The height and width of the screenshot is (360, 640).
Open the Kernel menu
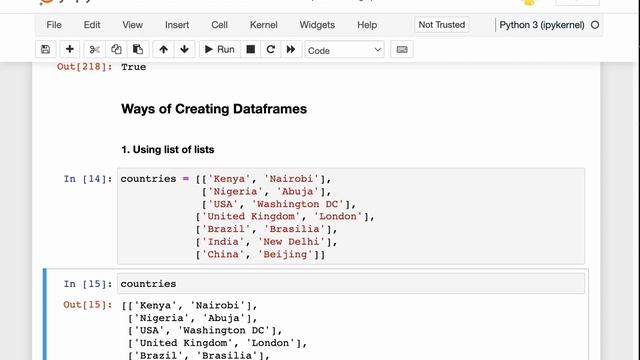click(264, 25)
